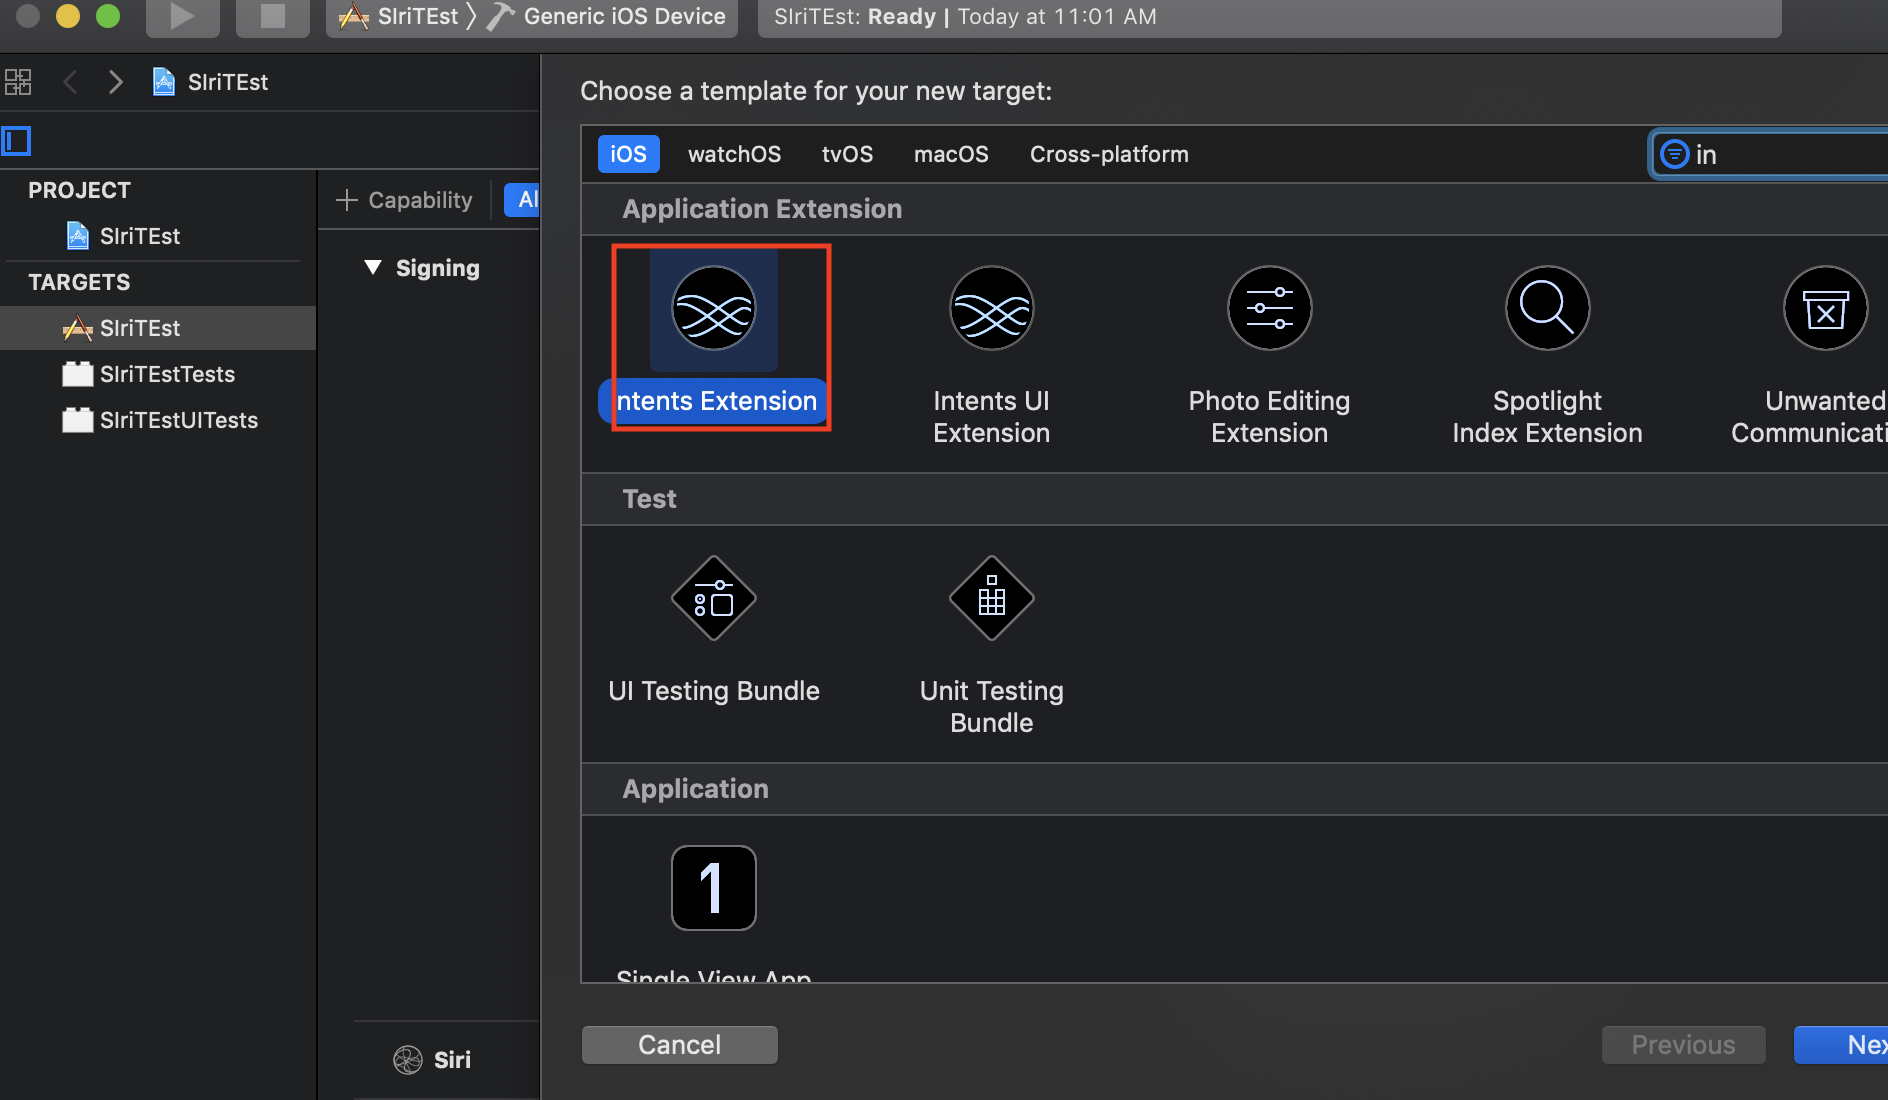The image size is (1888, 1100).
Task: Add a new Capability
Action: click(404, 200)
